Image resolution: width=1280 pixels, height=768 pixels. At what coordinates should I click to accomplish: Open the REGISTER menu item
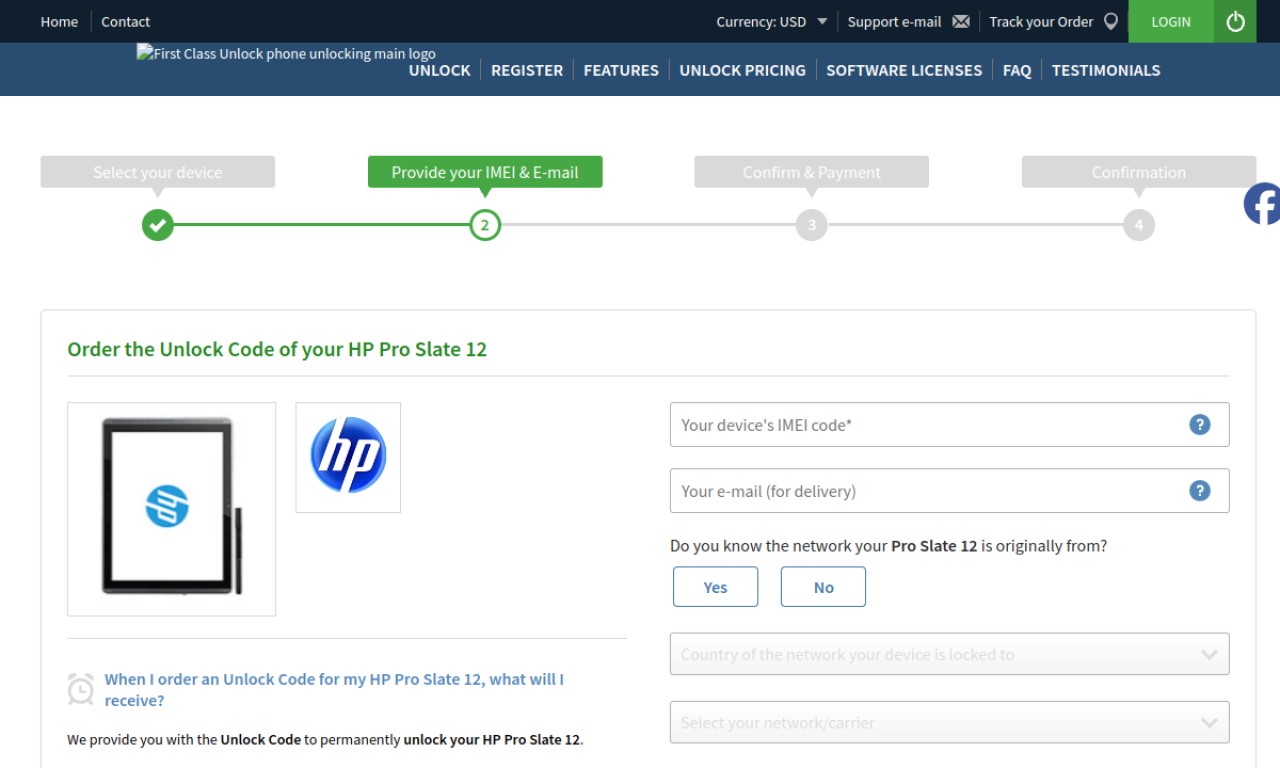(x=527, y=70)
